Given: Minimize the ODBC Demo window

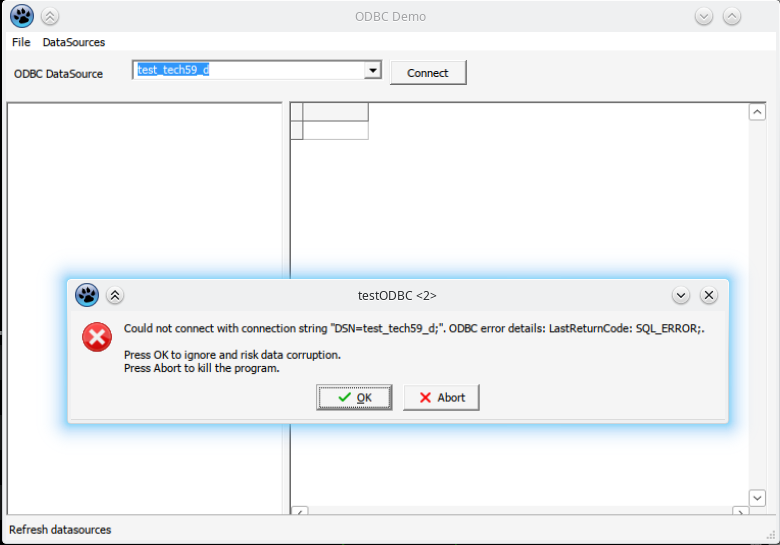Looking at the screenshot, I should pyautogui.click(x=703, y=16).
